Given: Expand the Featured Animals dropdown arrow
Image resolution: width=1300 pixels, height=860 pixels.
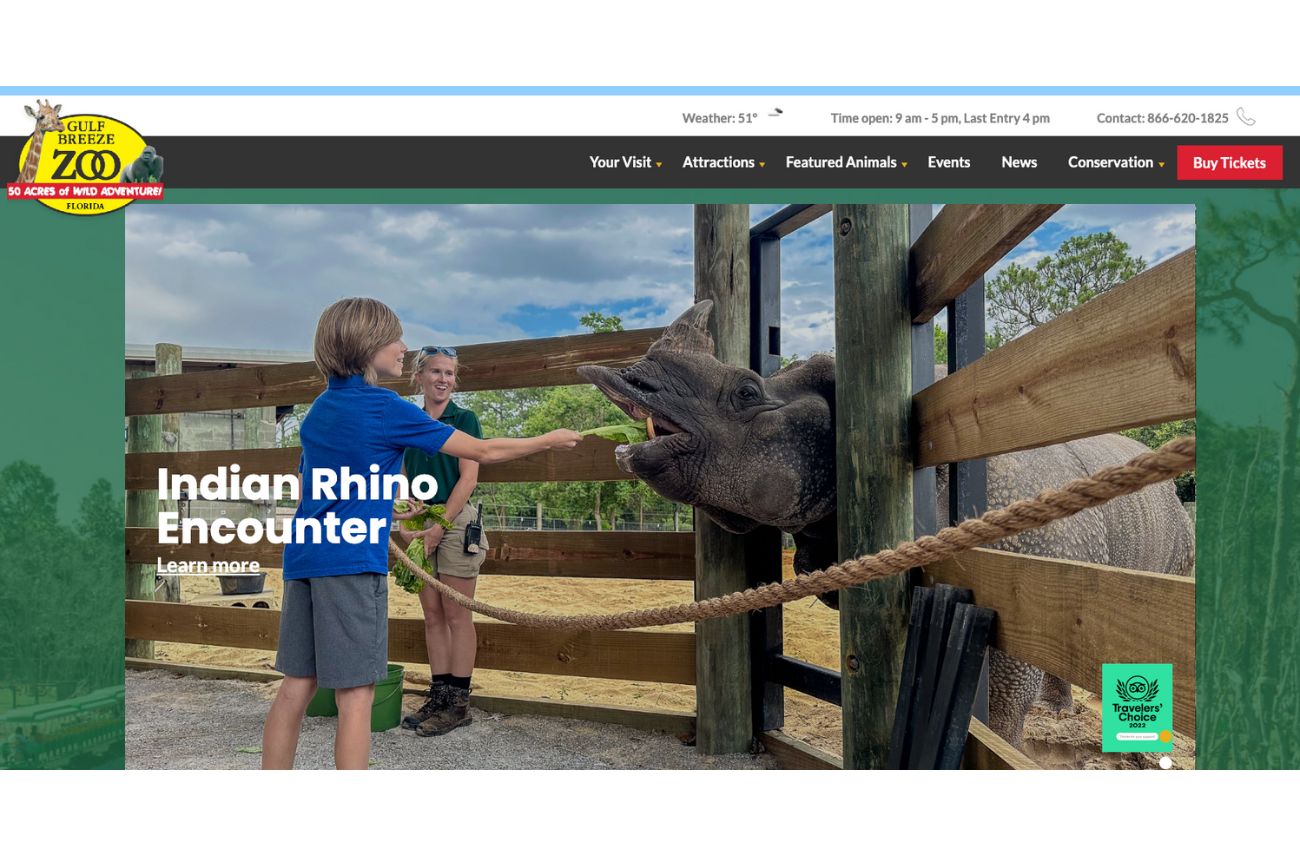Looking at the screenshot, I should [904, 164].
